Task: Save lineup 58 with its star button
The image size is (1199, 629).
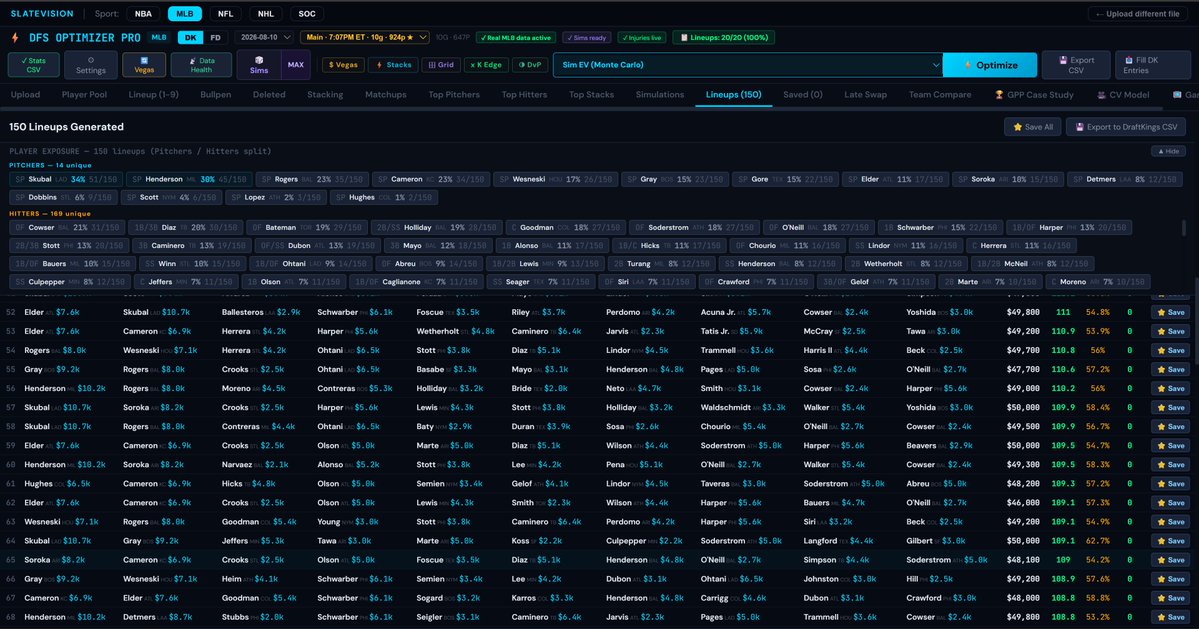Action: [1171, 426]
